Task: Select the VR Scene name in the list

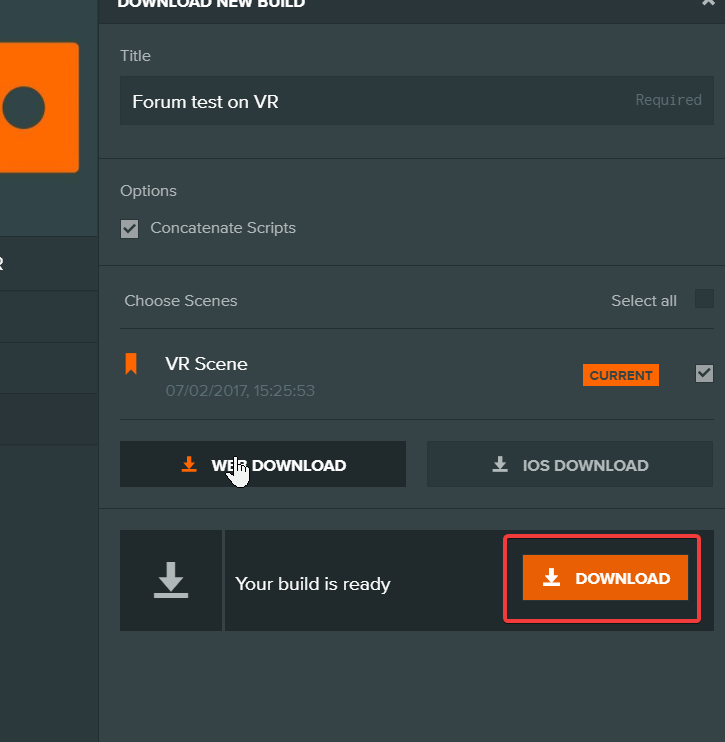Action: [x=206, y=364]
